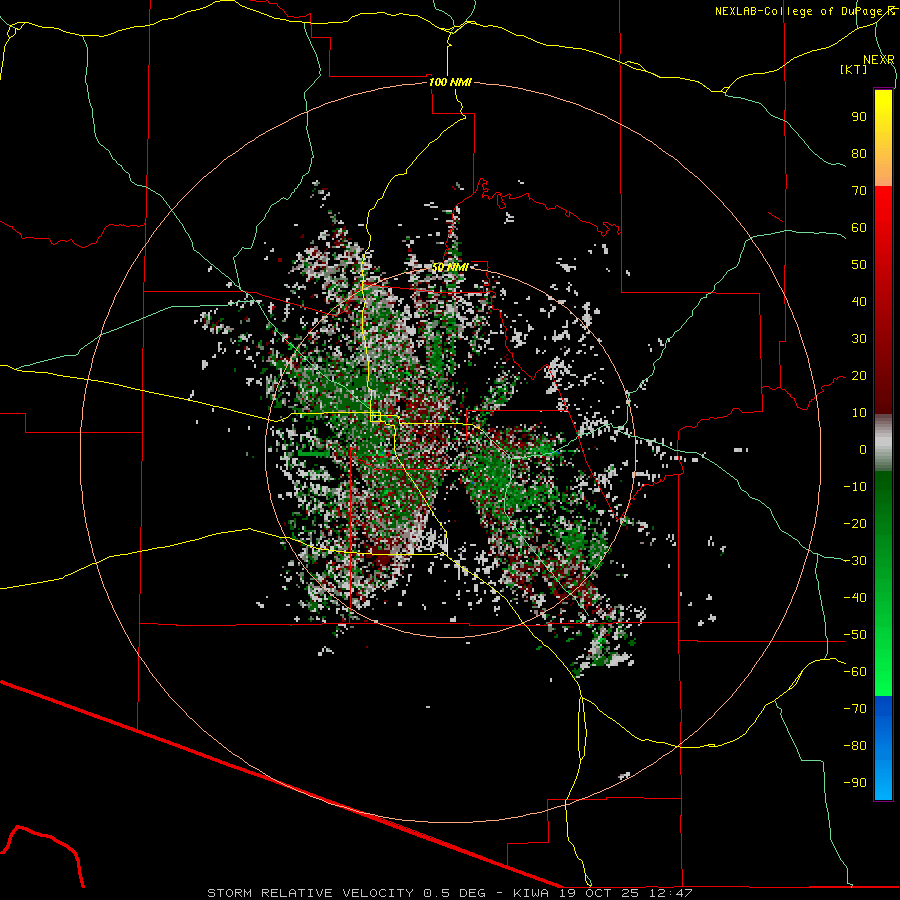This screenshot has width=900, height=900.
Task: Select the -30 value on velocity scale
Action: (855, 561)
